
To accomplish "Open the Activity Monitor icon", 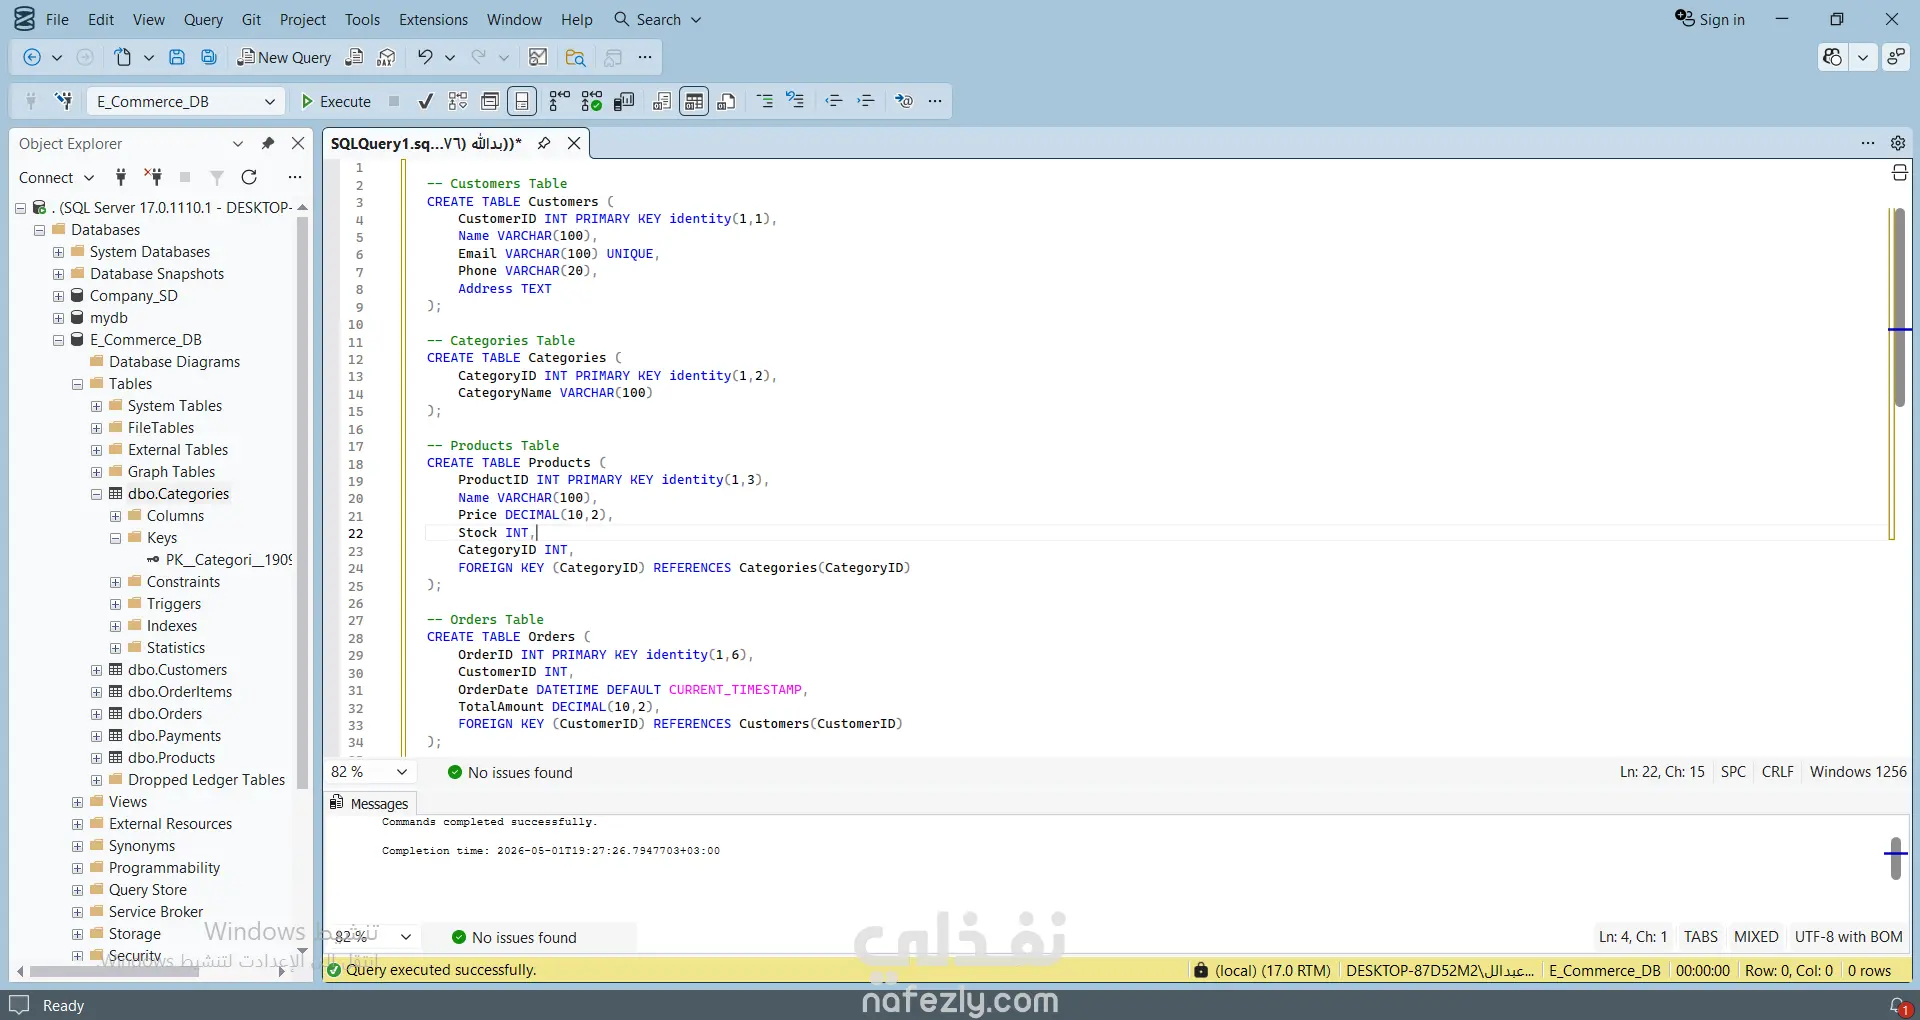I will 538,58.
